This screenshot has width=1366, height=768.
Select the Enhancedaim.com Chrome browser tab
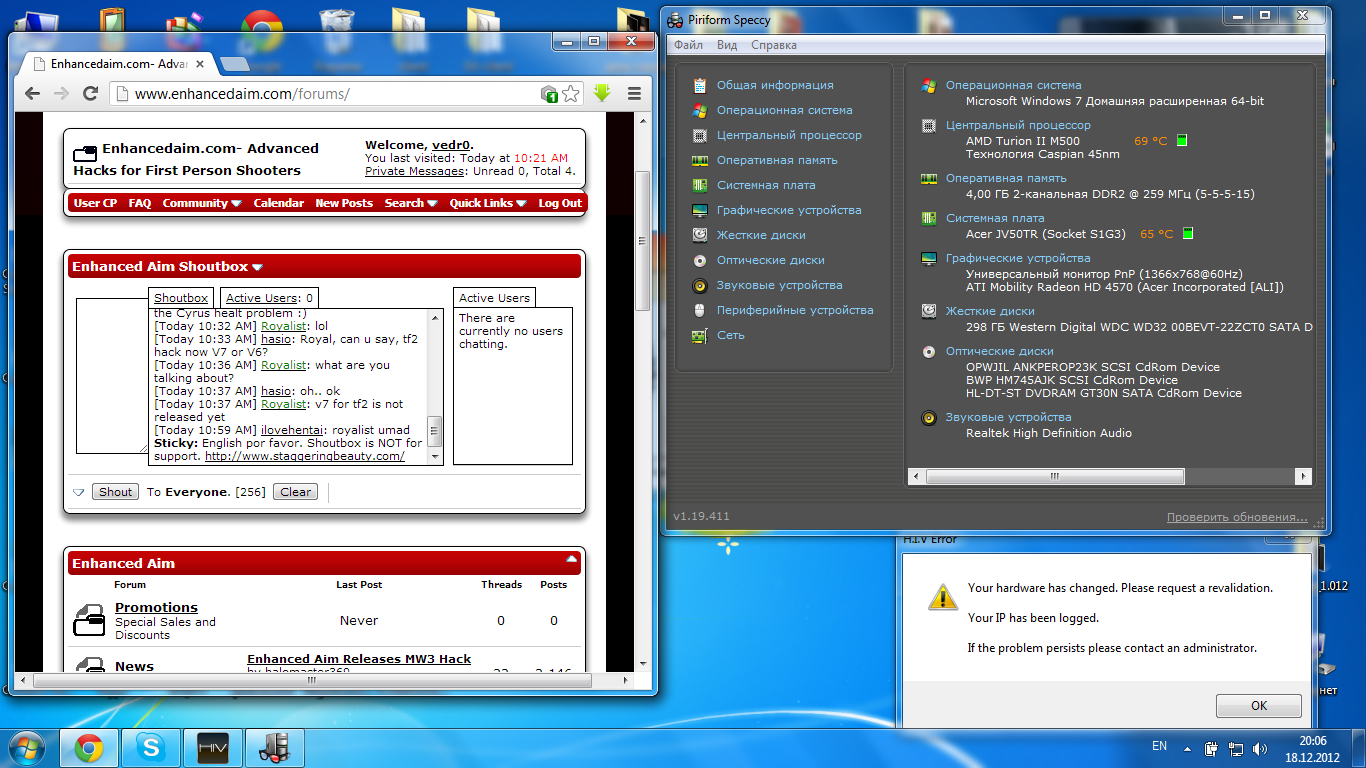coord(118,64)
